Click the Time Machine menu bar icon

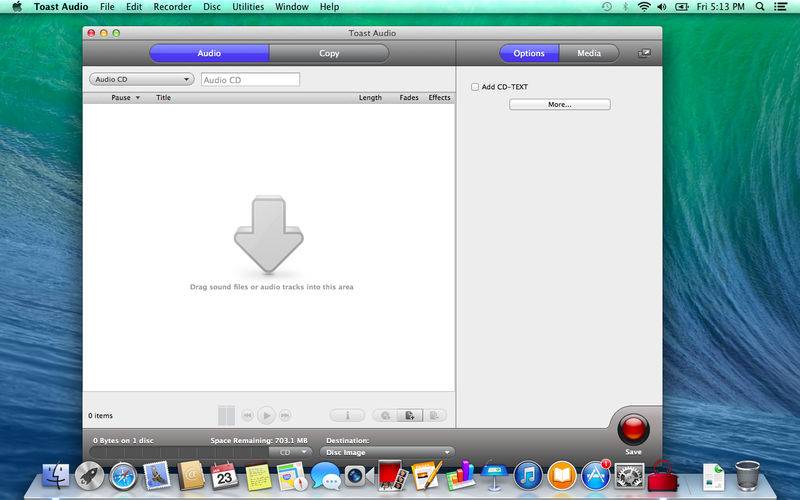pos(607,7)
